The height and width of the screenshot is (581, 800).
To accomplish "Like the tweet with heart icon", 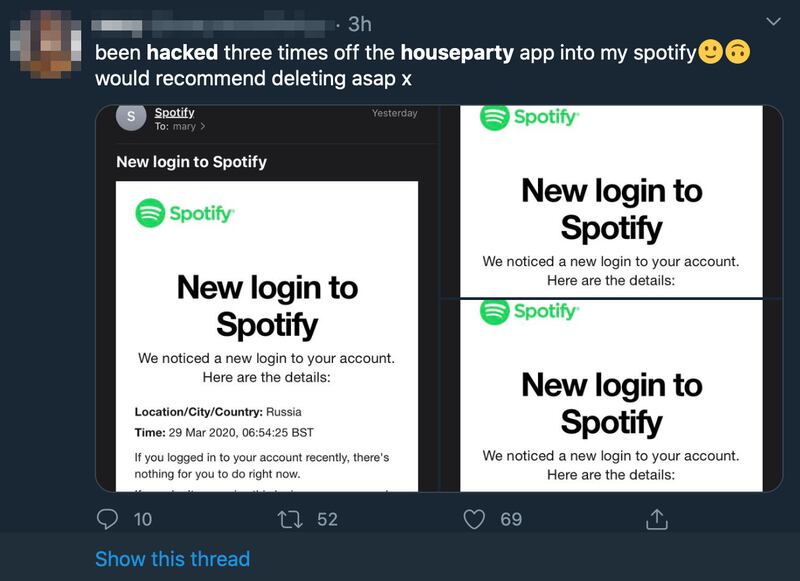I will 474,519.
